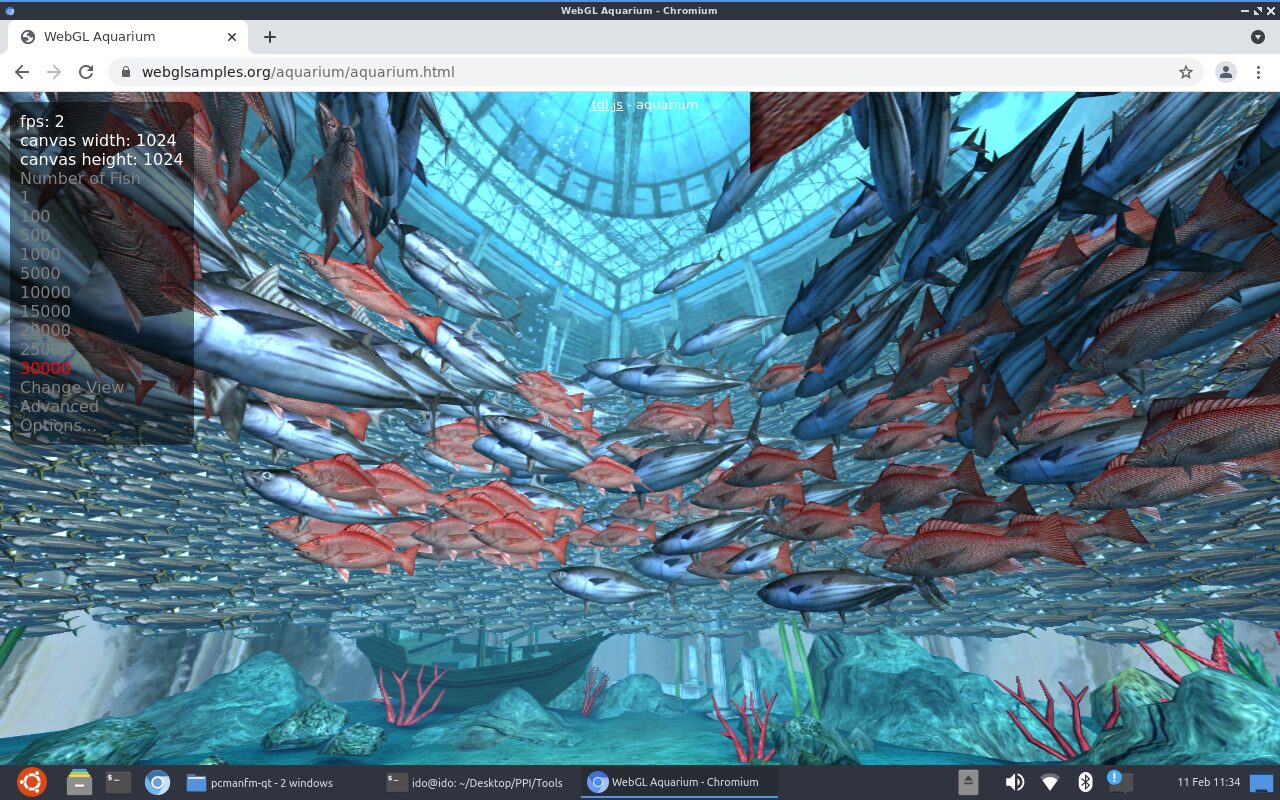
Task: Set number of fish to 25000
Action: (x=45, y=349)
